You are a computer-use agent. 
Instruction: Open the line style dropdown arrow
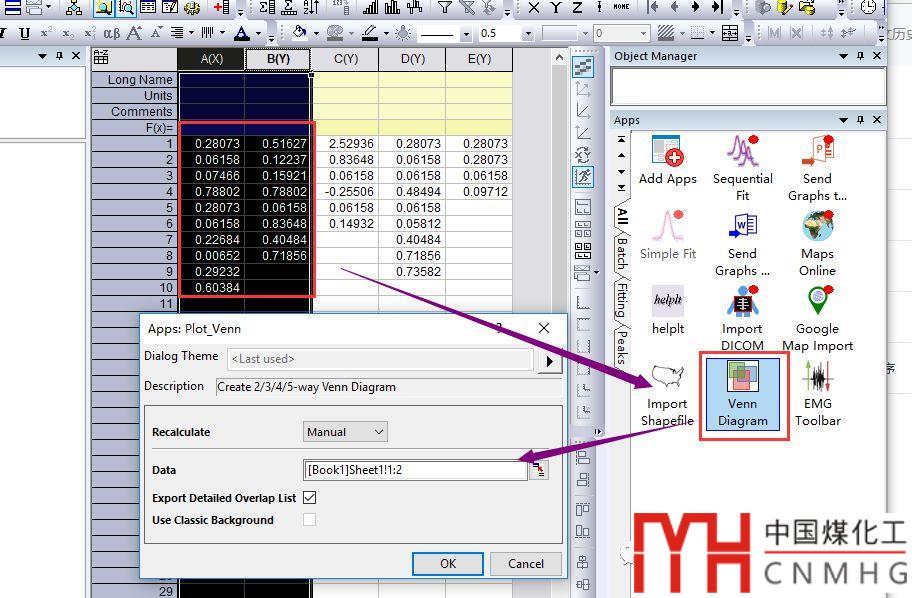tap(466, 34)
